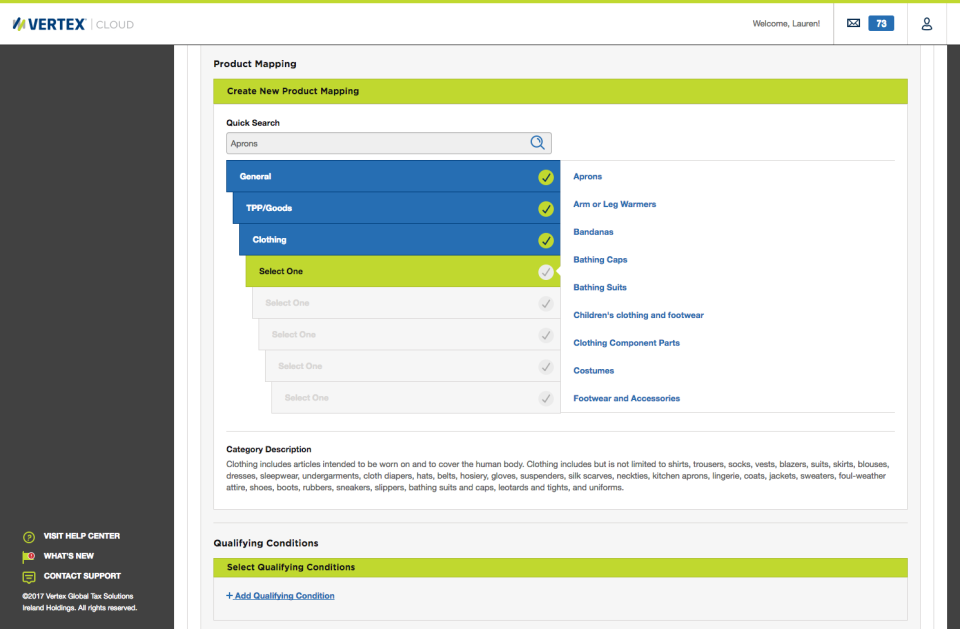The image size is (960, 629).
Task: Choose Bathing Suits
Action: click(x=599, y=287)
